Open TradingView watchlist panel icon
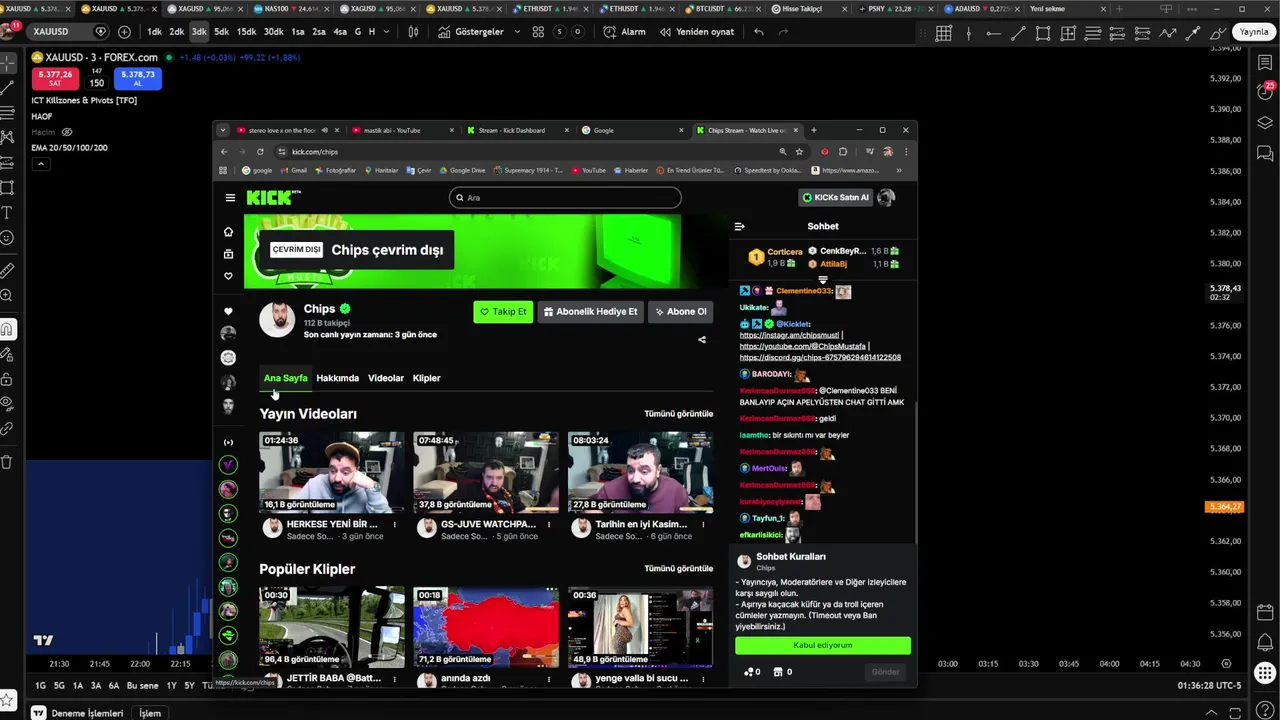The image size is (1280, 720). pos(1265,63)
